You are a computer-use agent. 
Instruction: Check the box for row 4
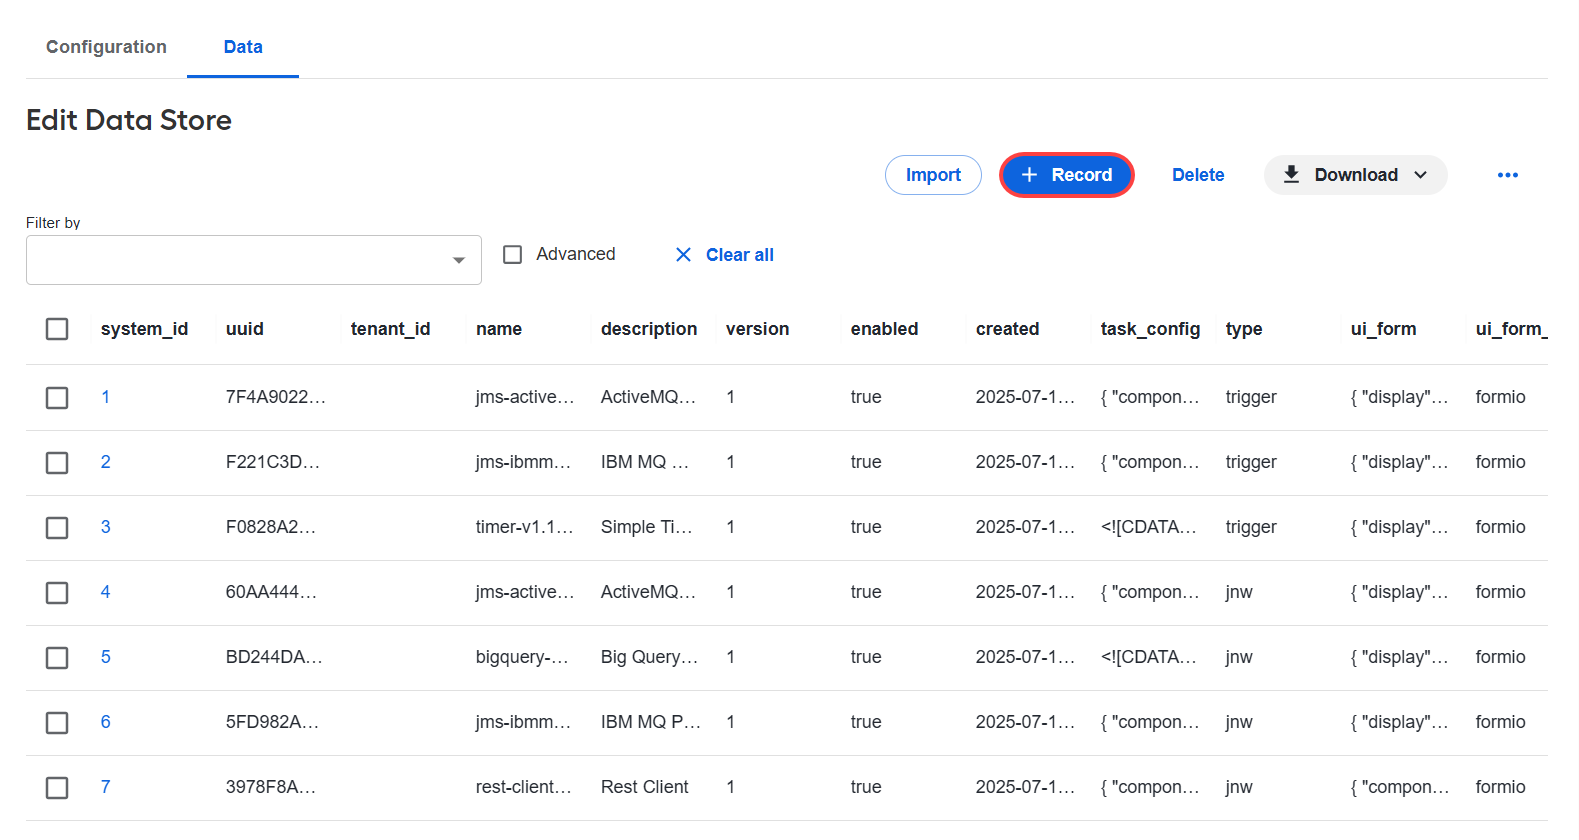click(57, 593)
